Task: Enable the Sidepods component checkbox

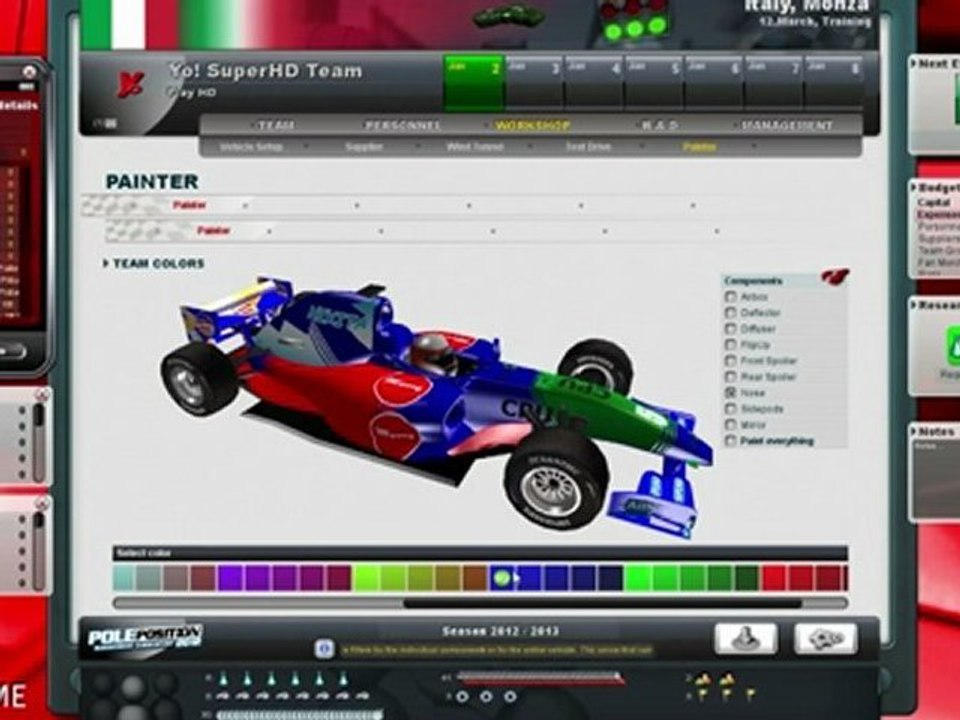Action: click(x=730, y=408)
